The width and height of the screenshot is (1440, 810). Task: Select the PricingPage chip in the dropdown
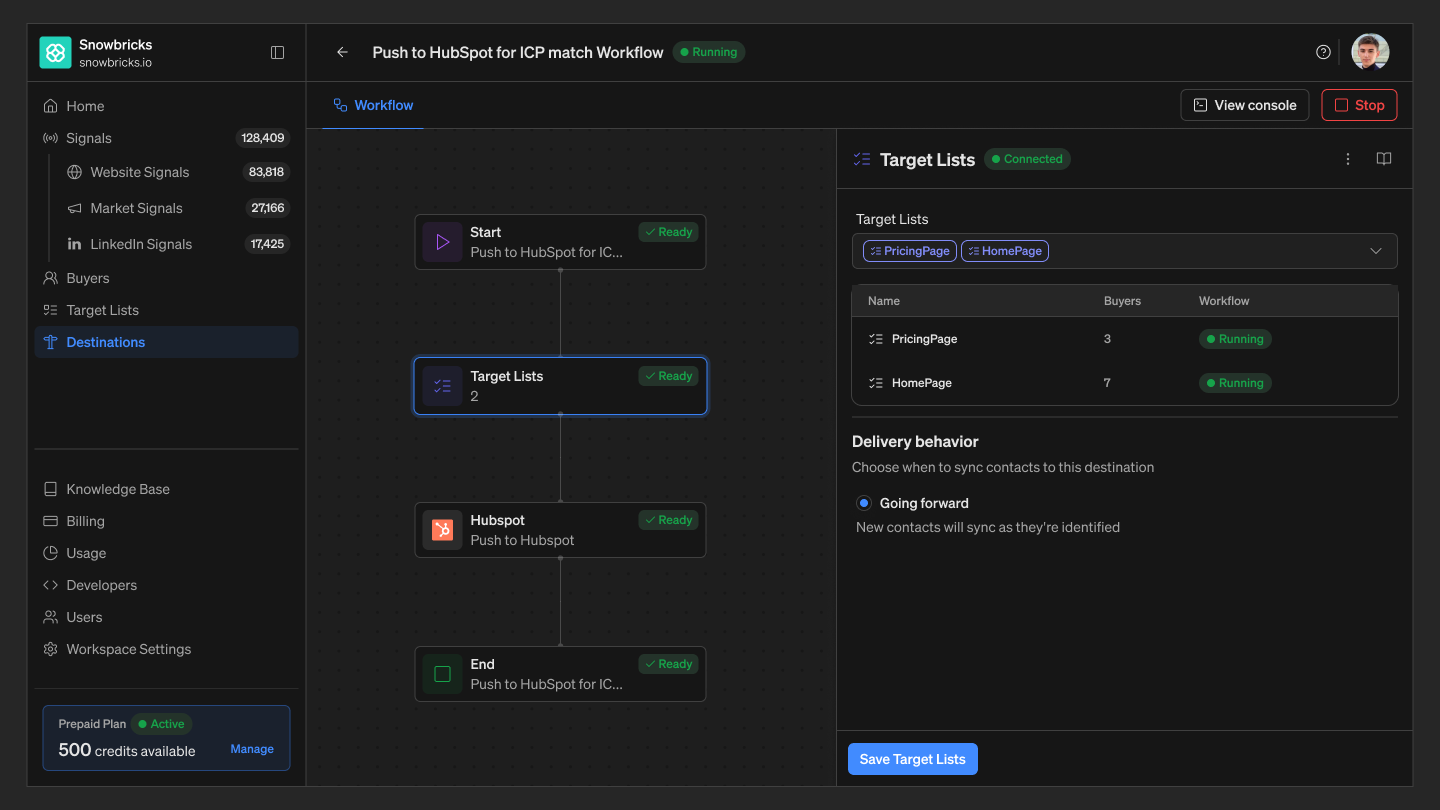pyautogui.click(x=910, y=251)
